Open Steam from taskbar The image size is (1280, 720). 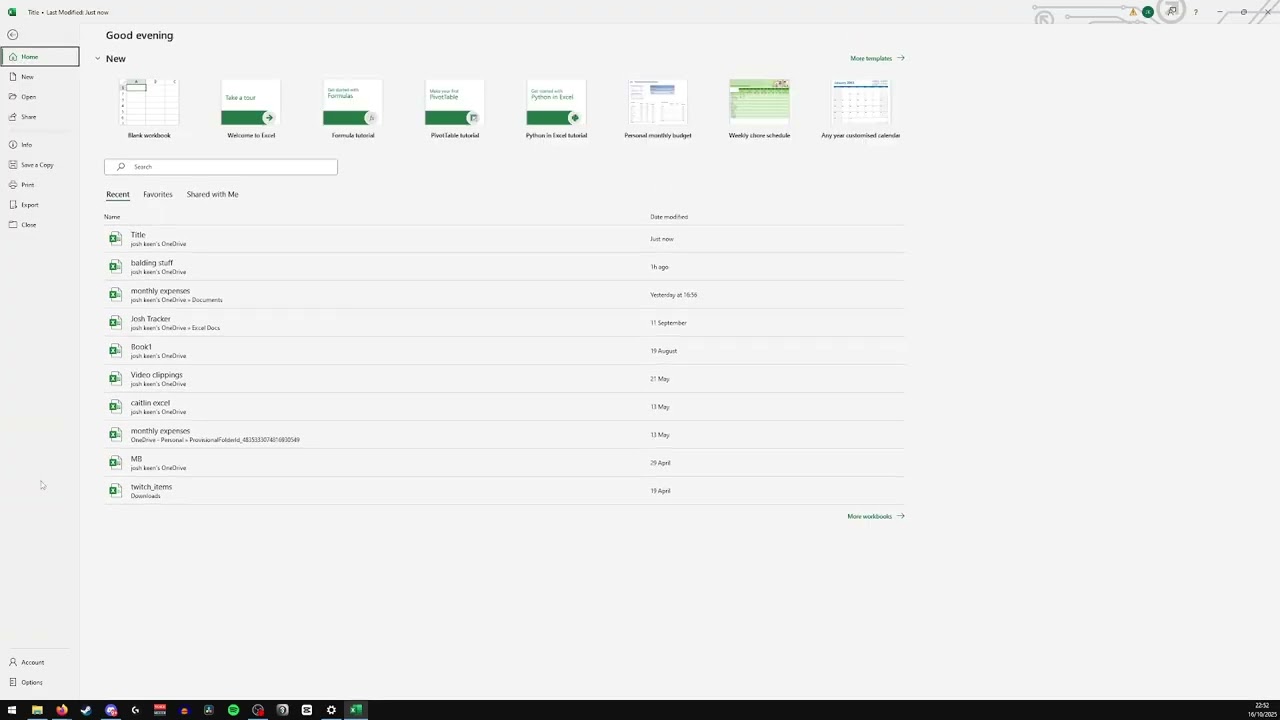pyautogui.click(x=86, y=710)
